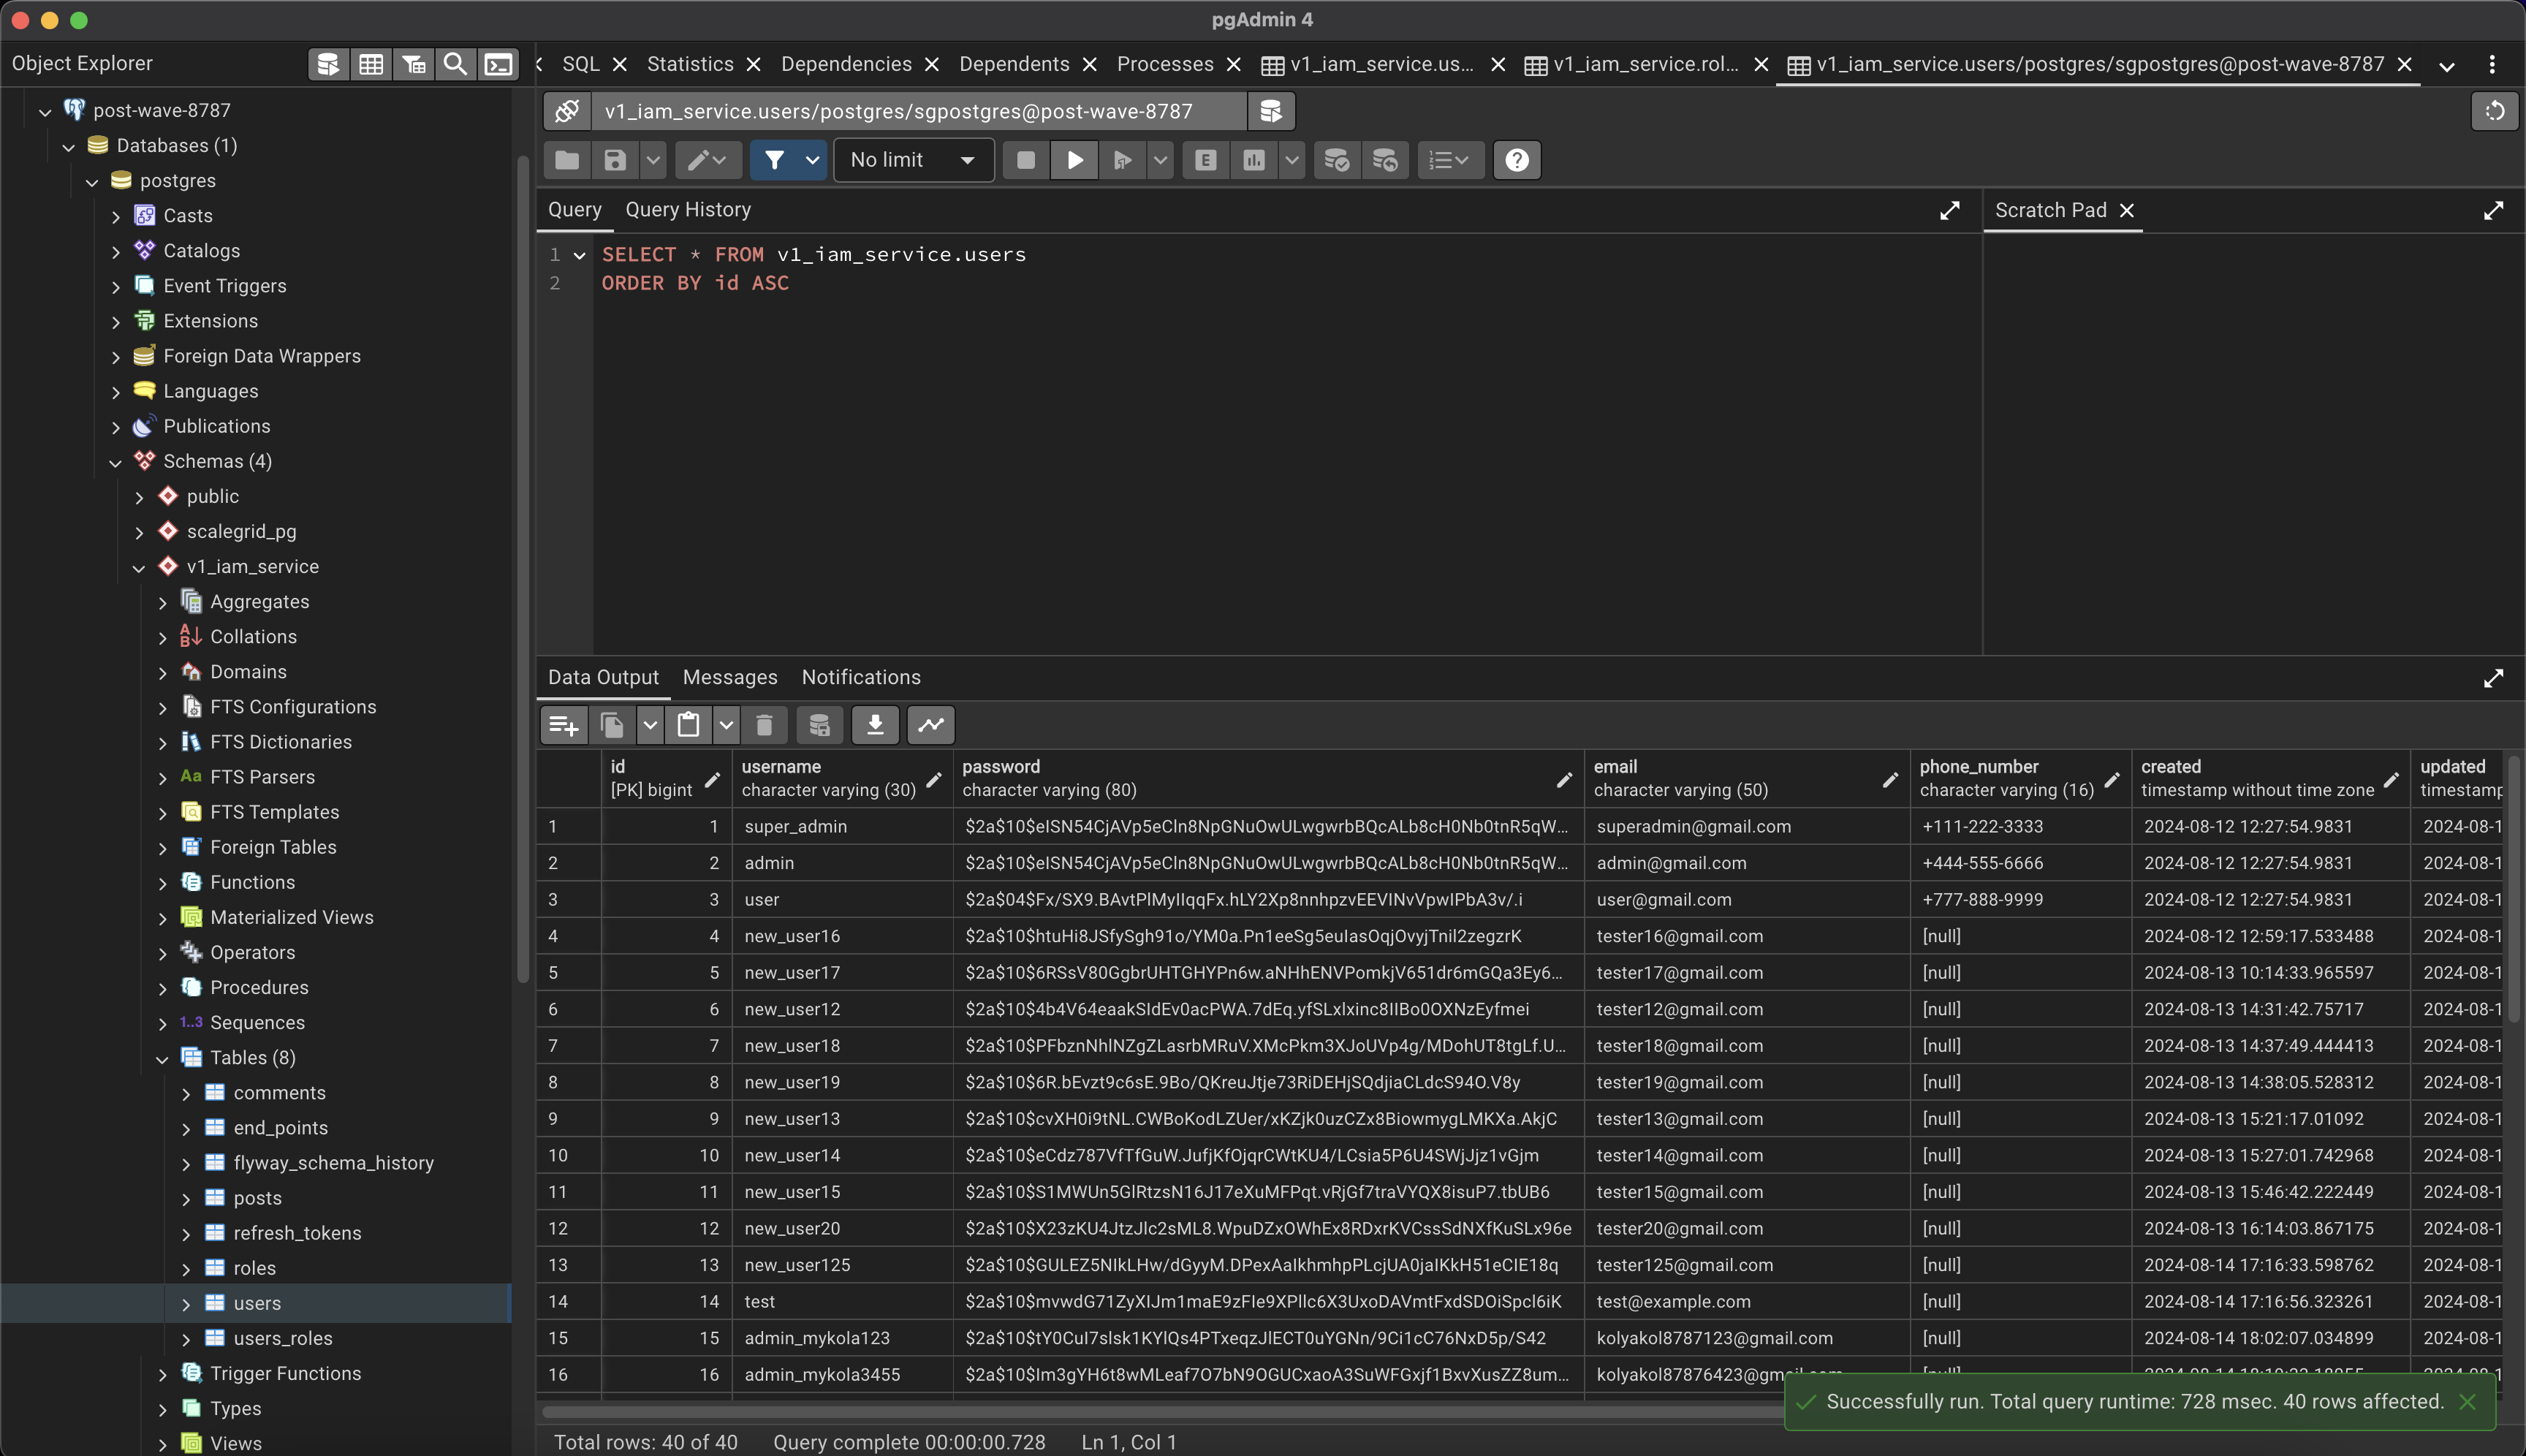Switch to Query History tab
This screenshot has width=2526, height=1456.
point(688,210)
